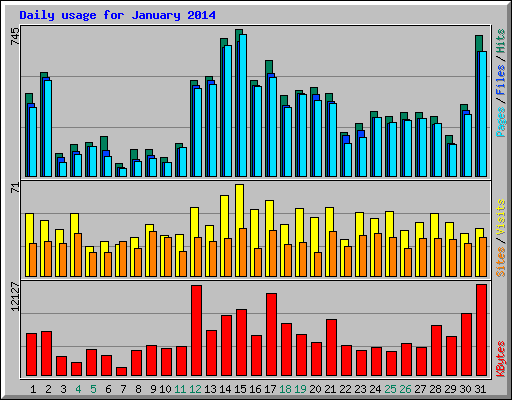This screenshot has height=400, width=512.
Task: Click the cyan 'Pages' legend label
Action: pyautogui.click(x=500, y=122)
